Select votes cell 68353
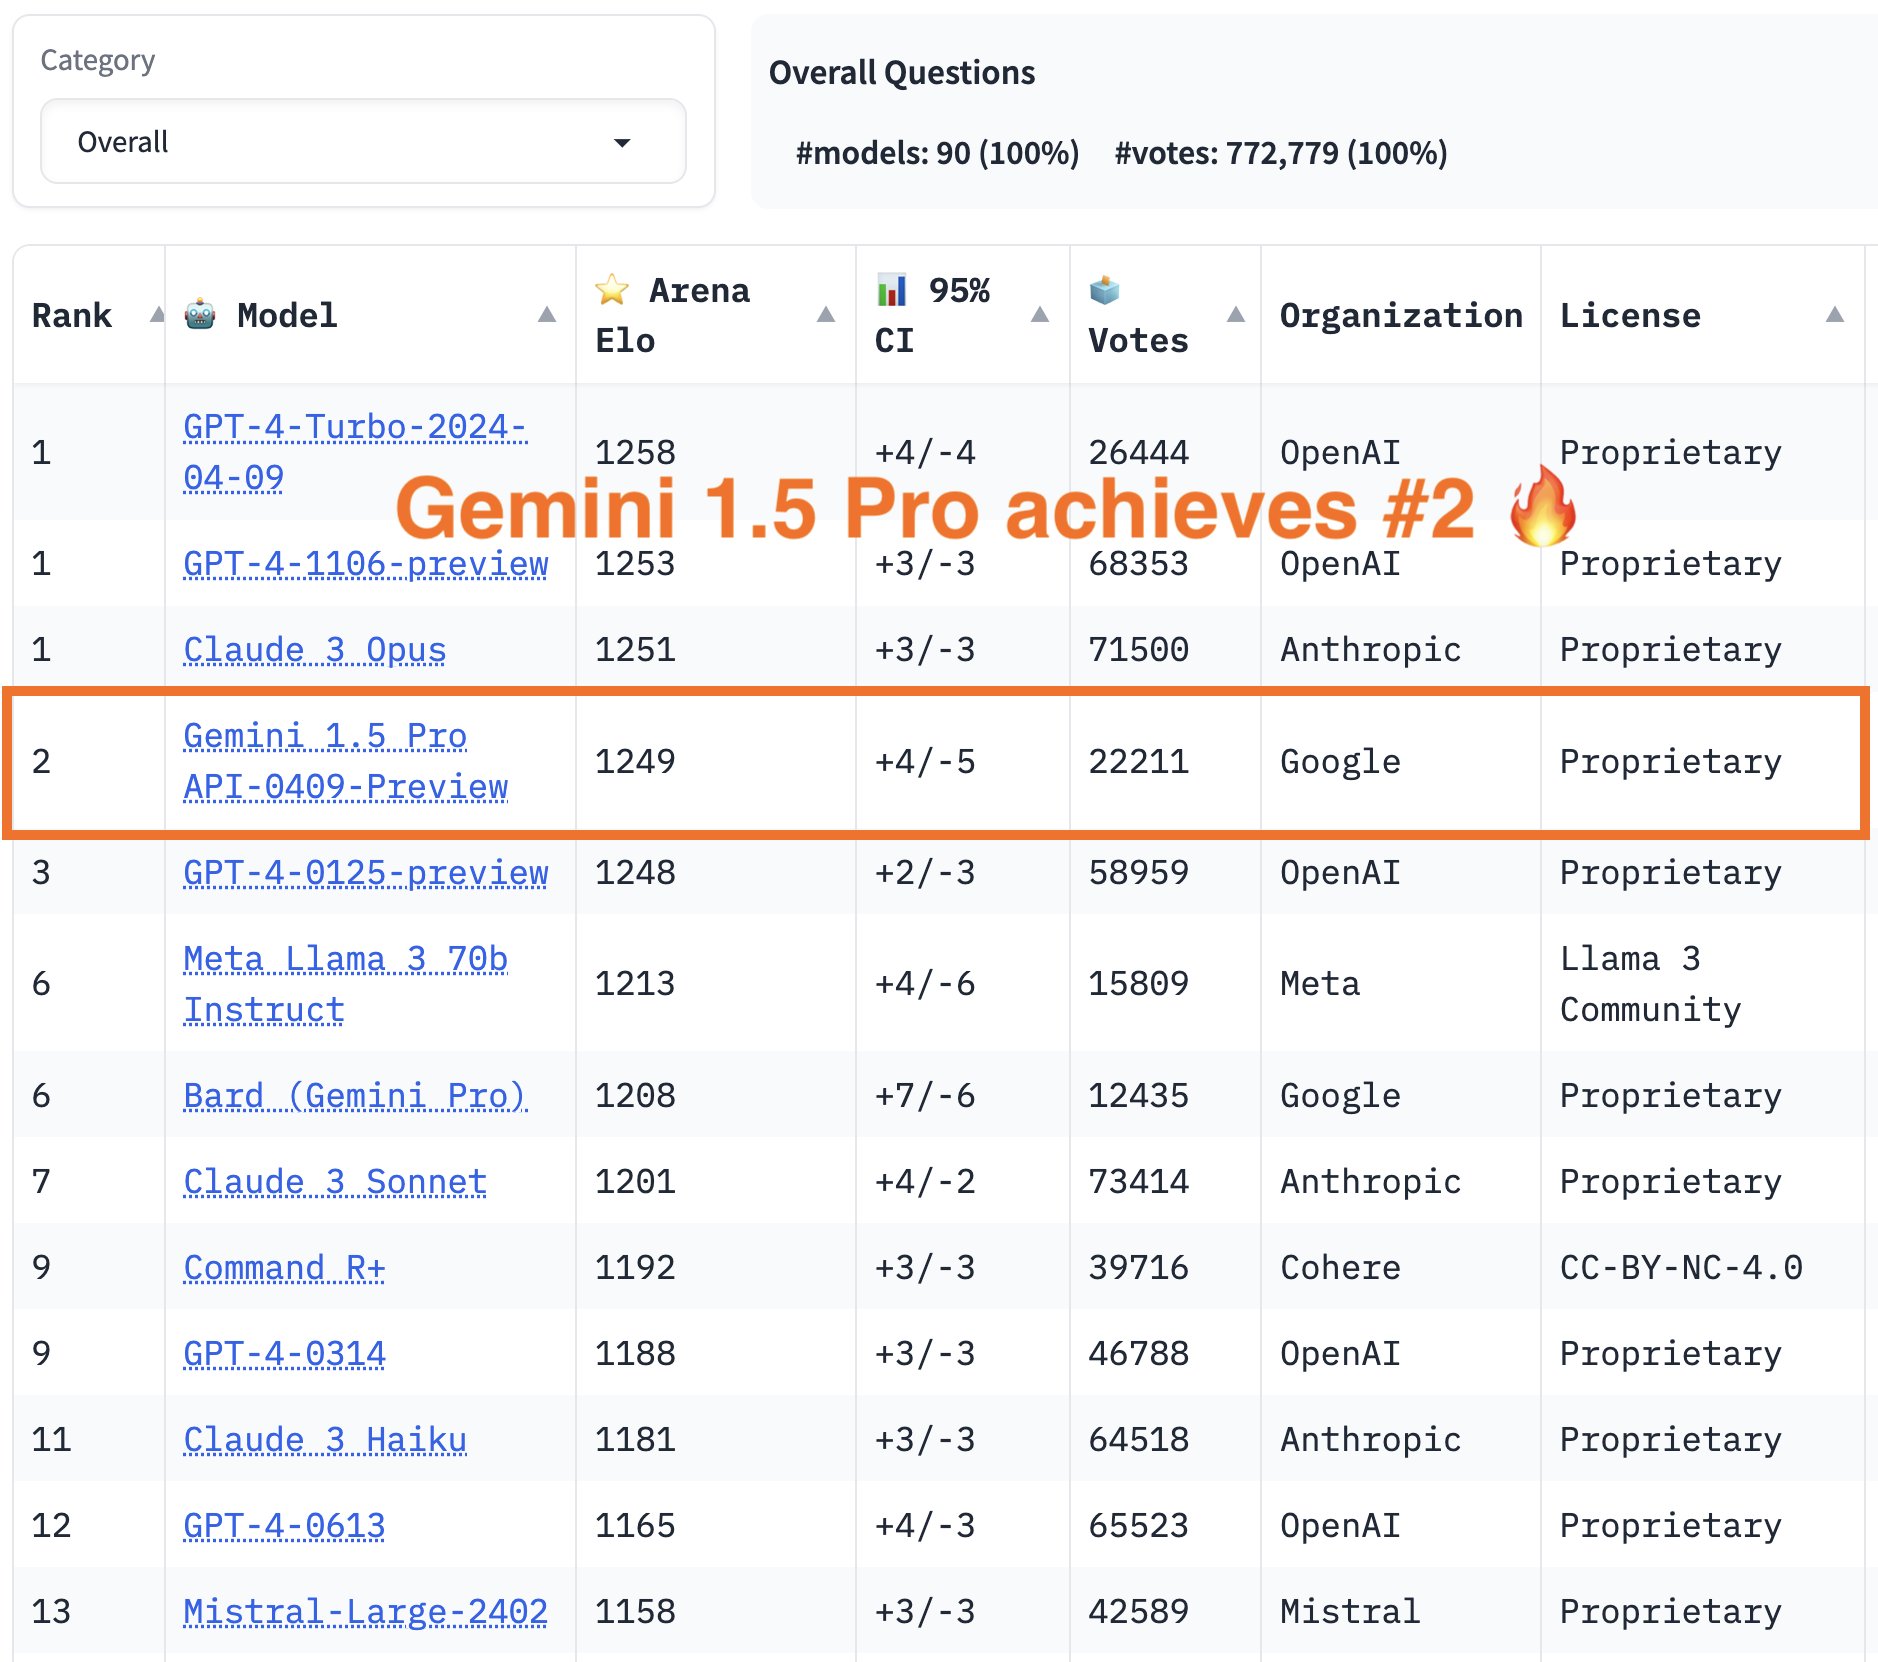 pos(1139,563)
